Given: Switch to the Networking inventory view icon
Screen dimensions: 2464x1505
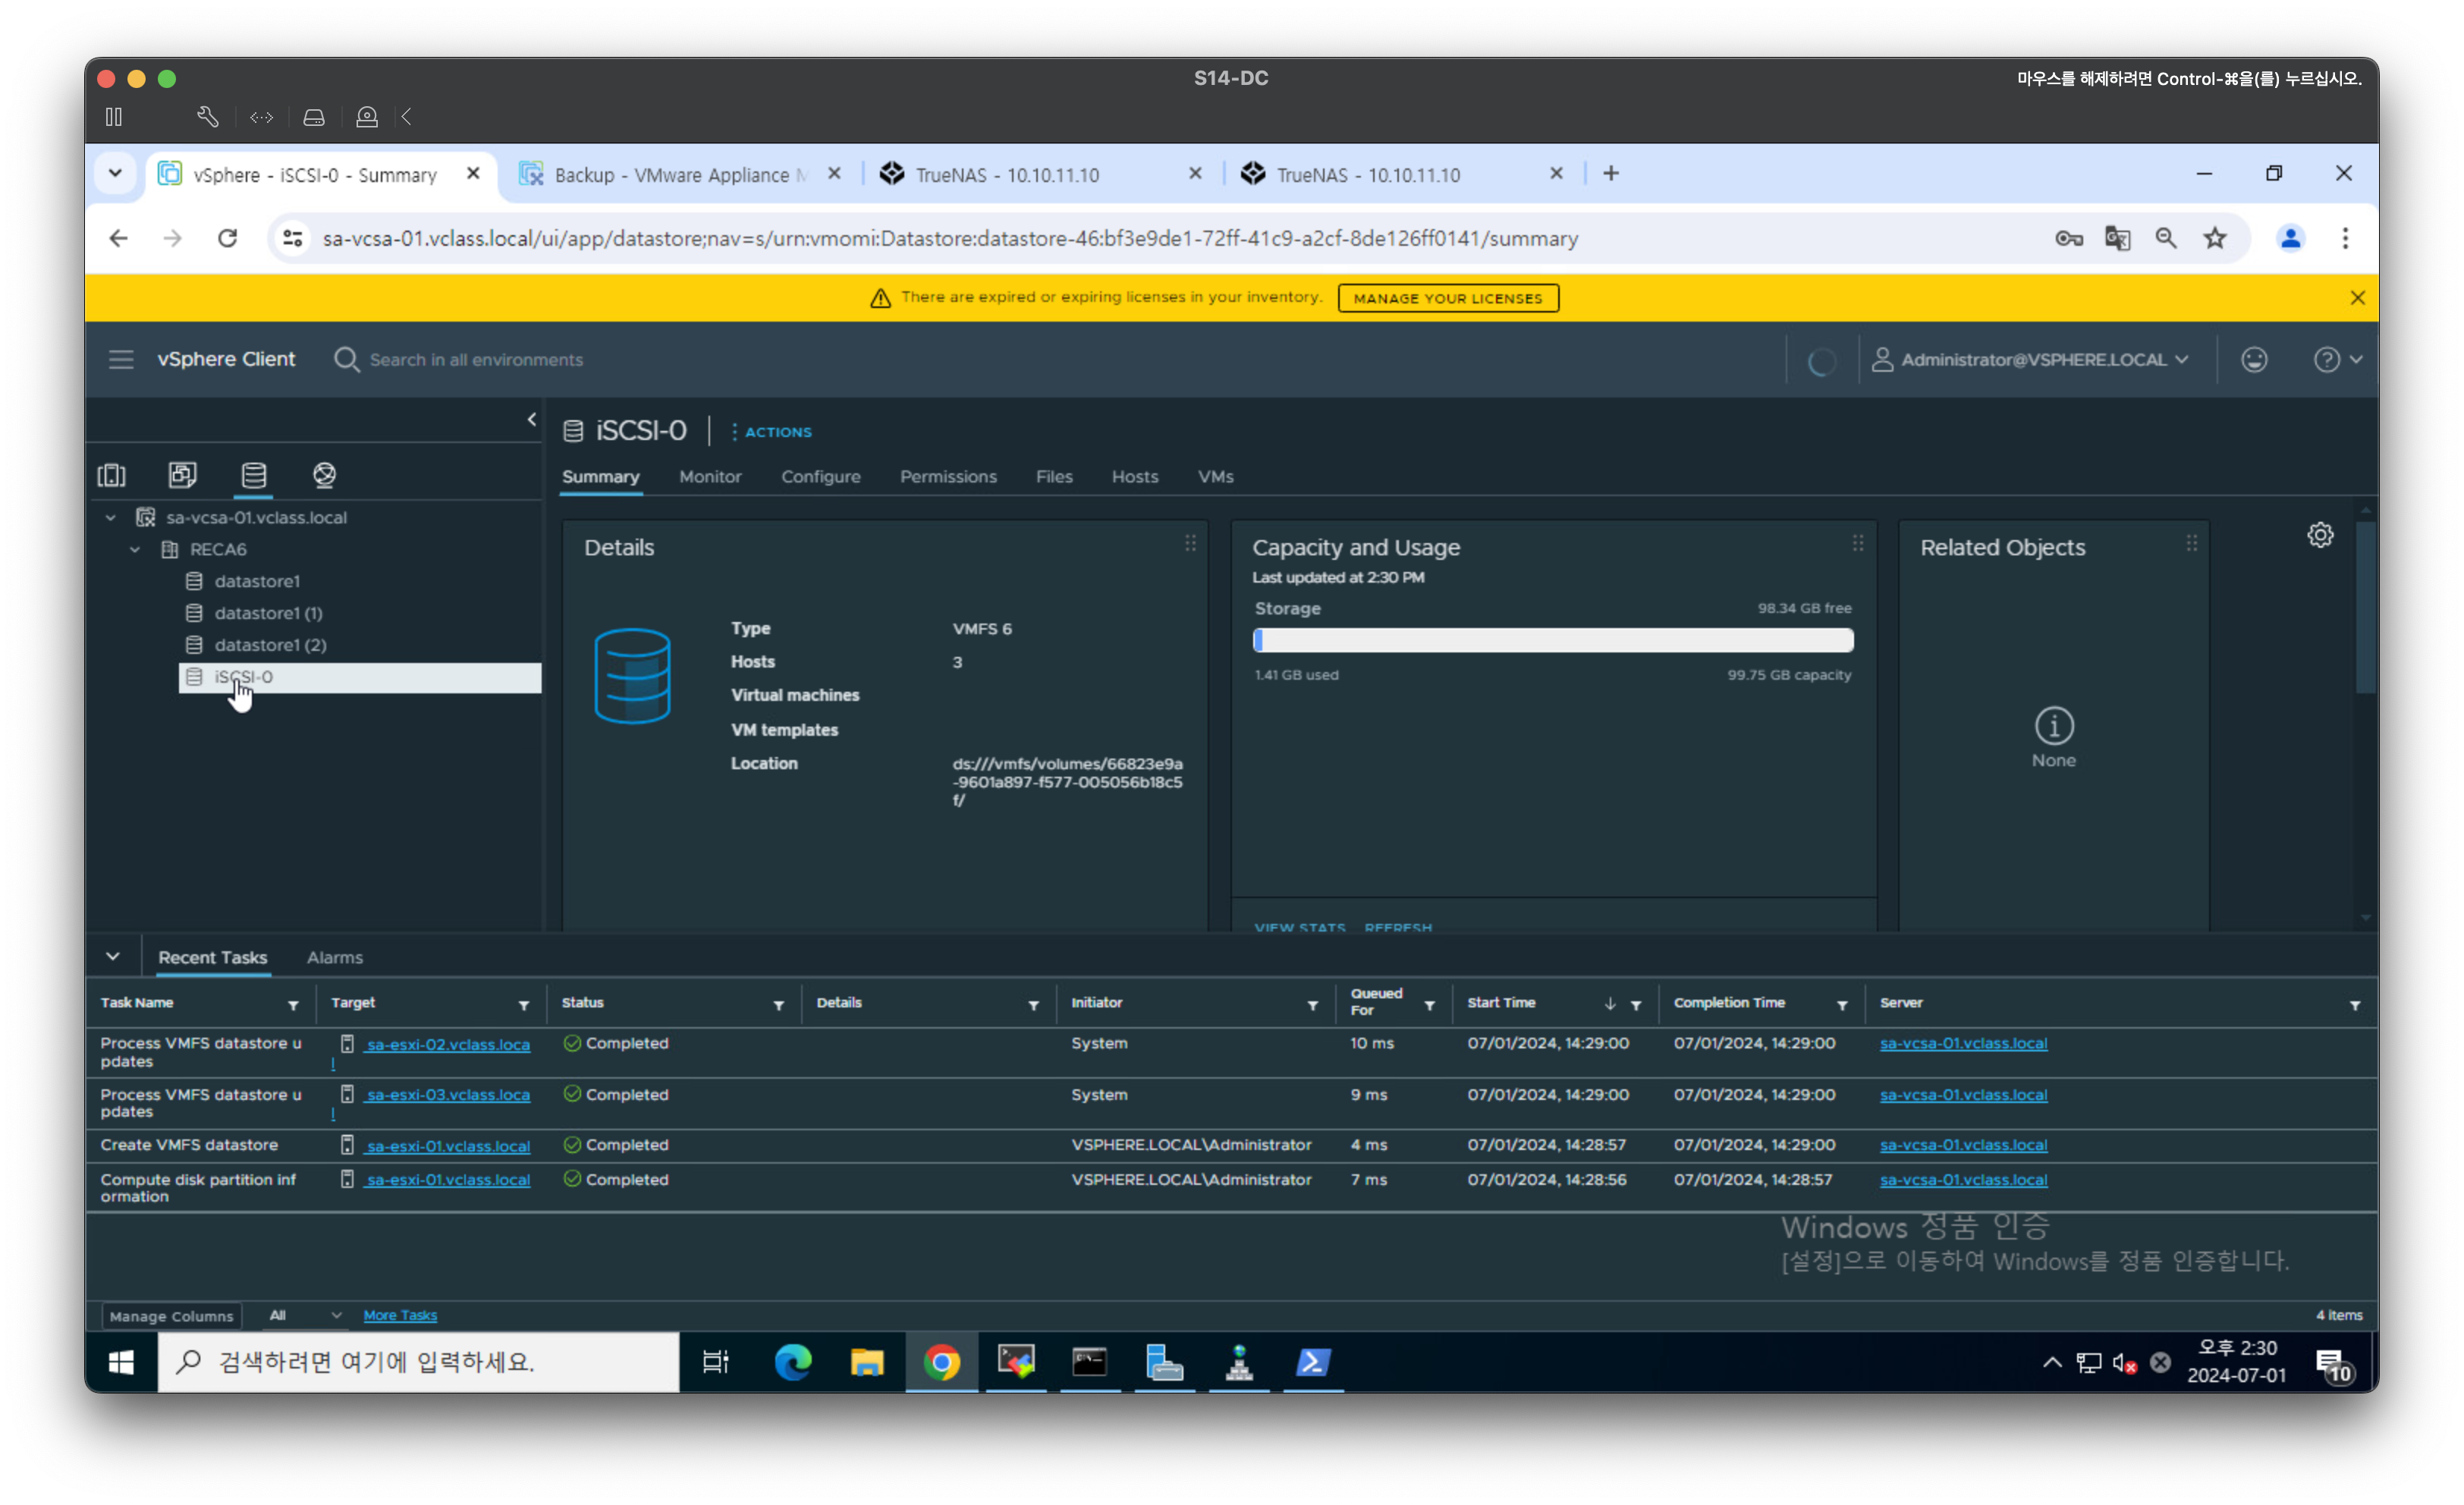Looking at the screenshot, I should 324,475.
